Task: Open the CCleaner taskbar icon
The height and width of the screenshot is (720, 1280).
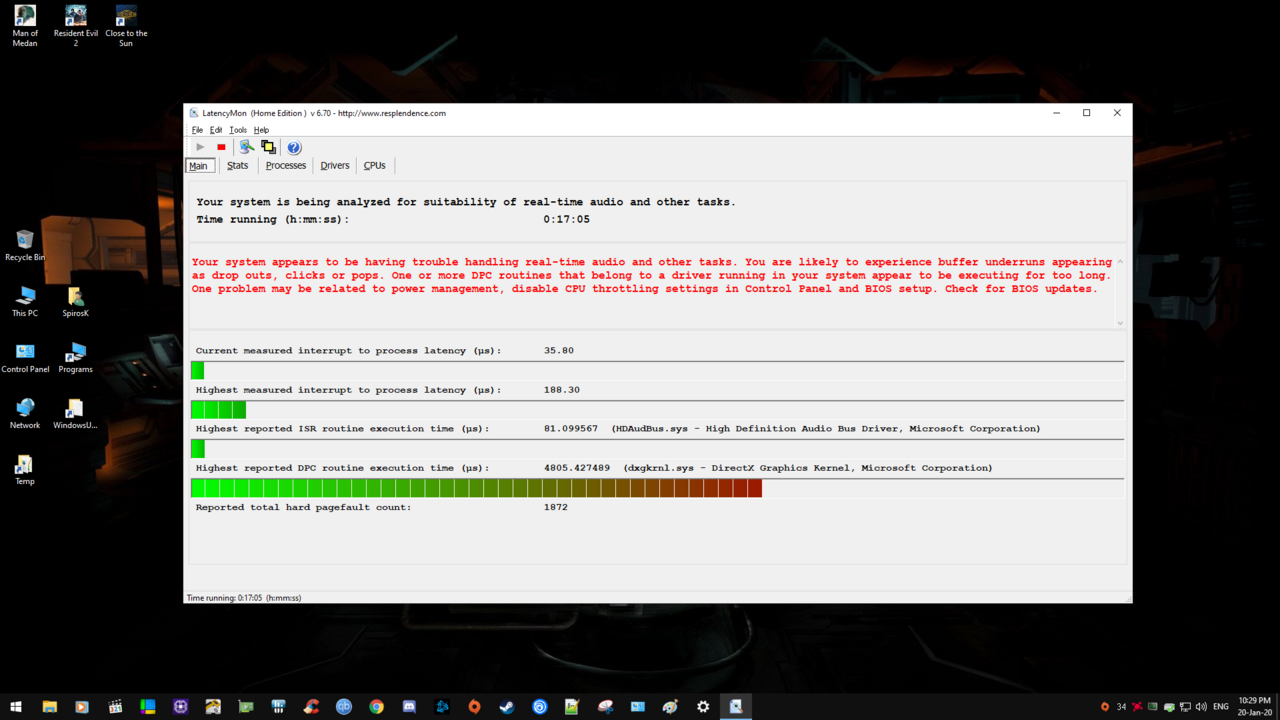Action: click(311, 706)
